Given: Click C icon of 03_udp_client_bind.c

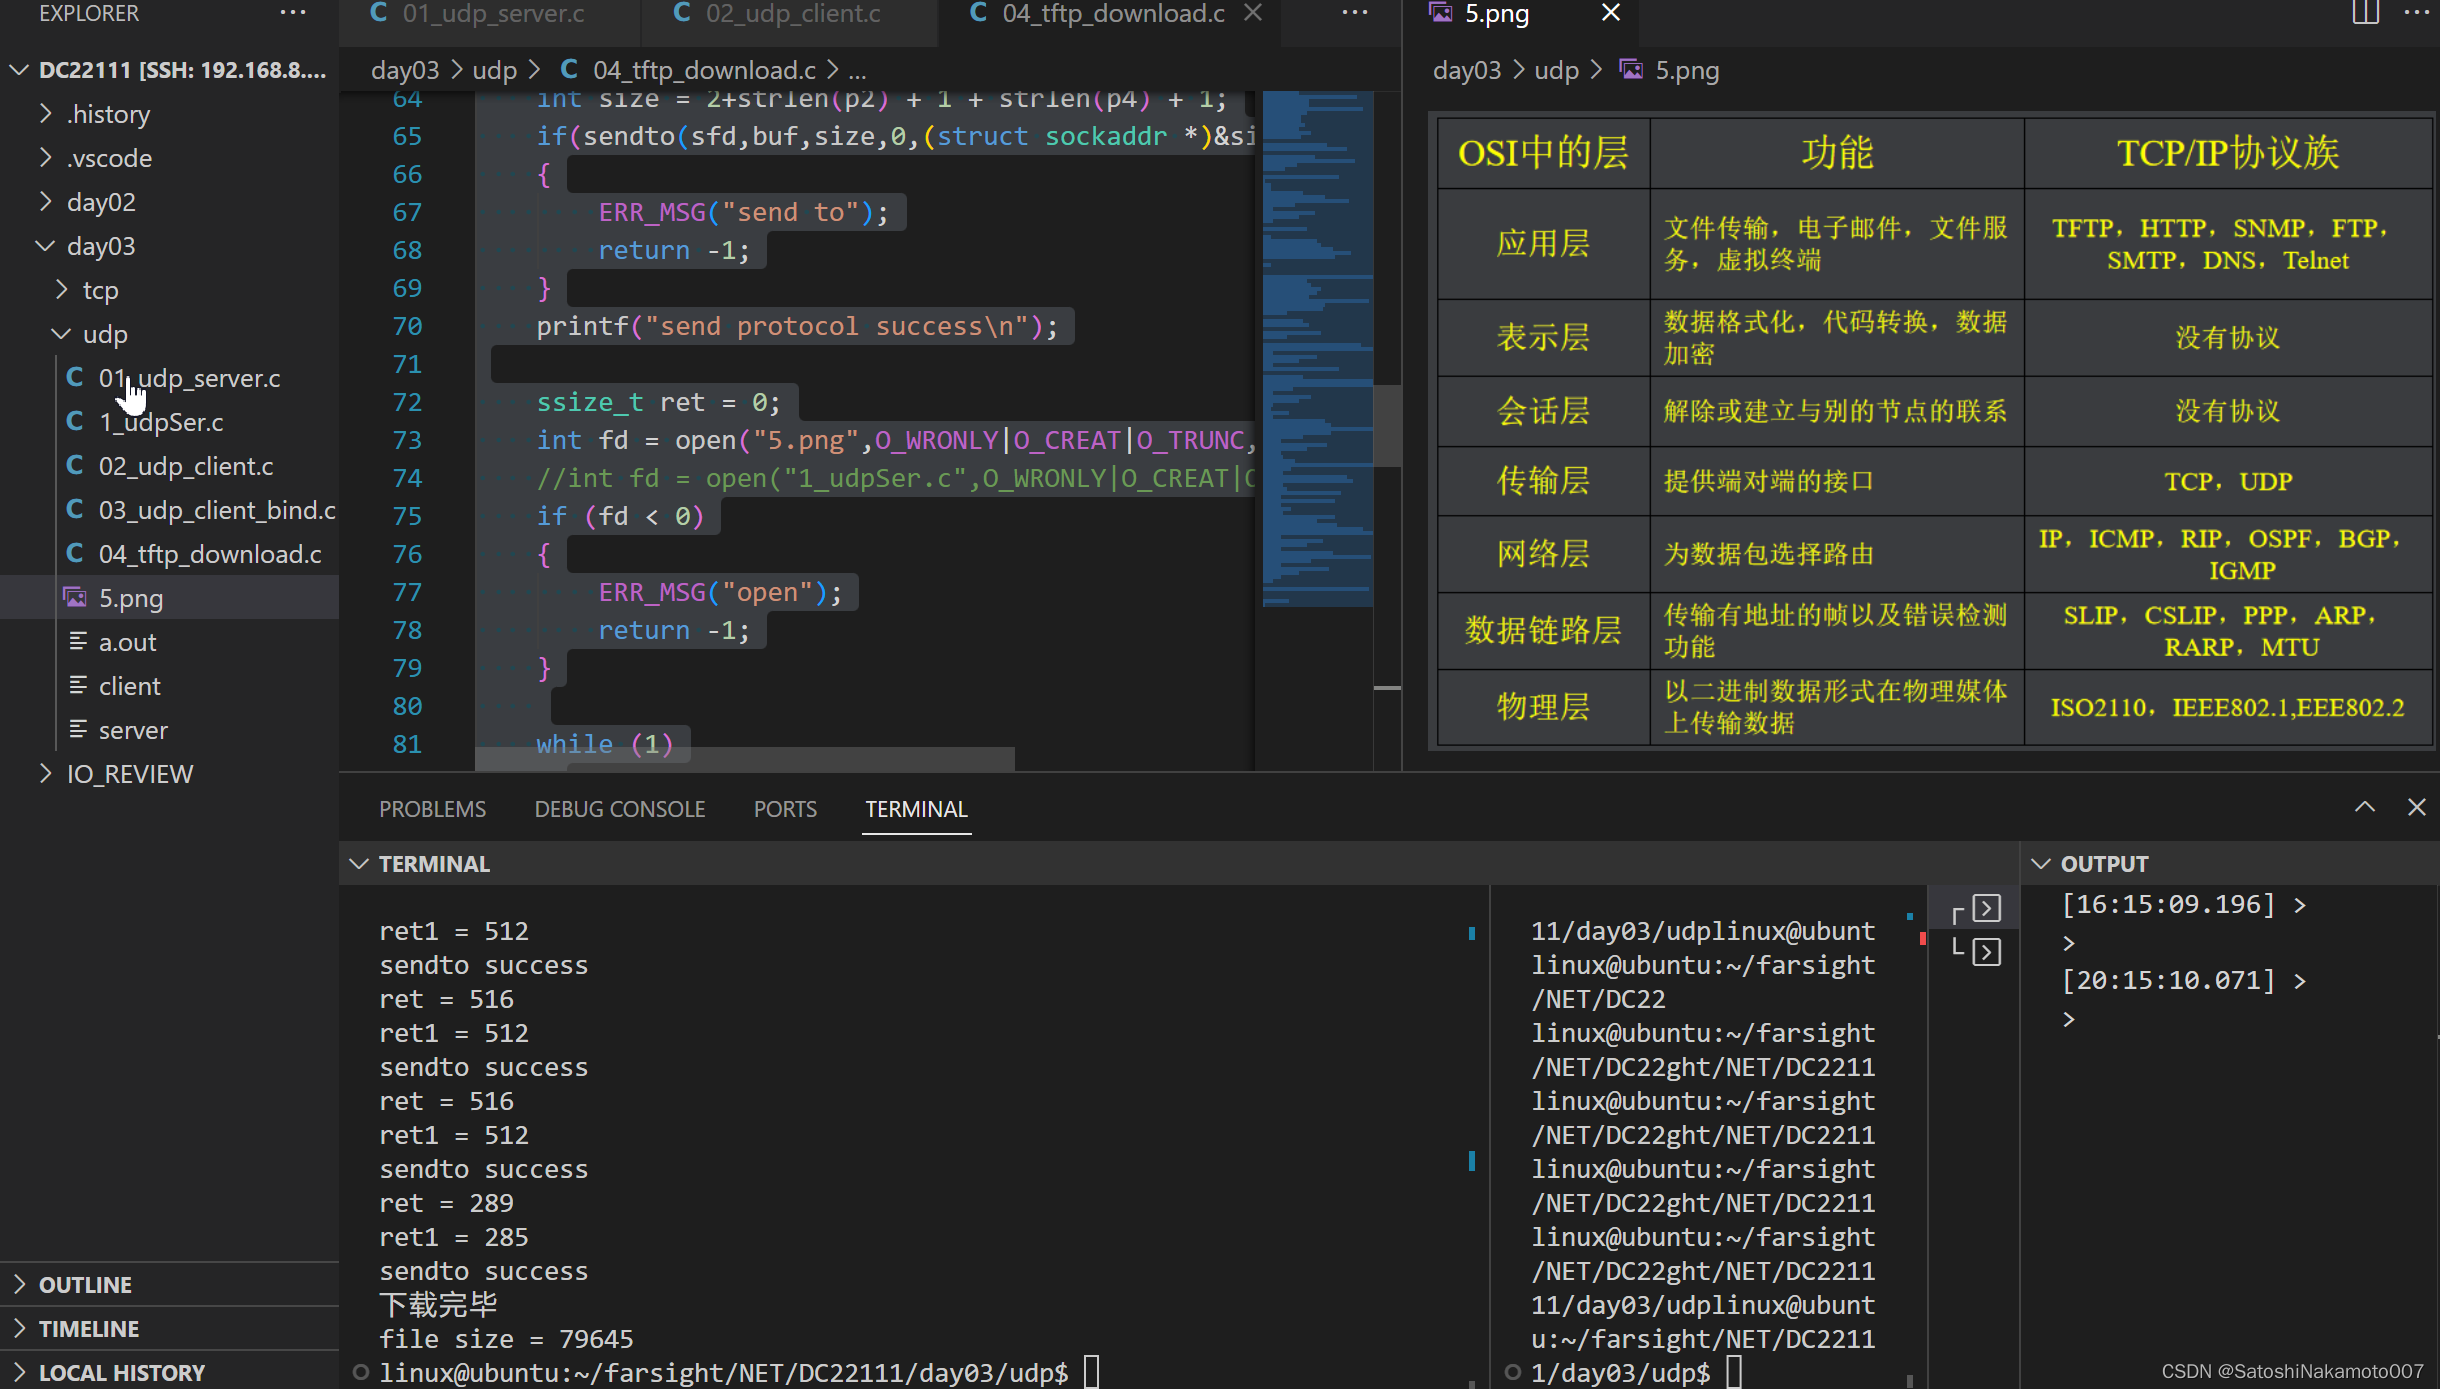Looking at the screenshot, I should pyautogui.click(x=75, y=510).
